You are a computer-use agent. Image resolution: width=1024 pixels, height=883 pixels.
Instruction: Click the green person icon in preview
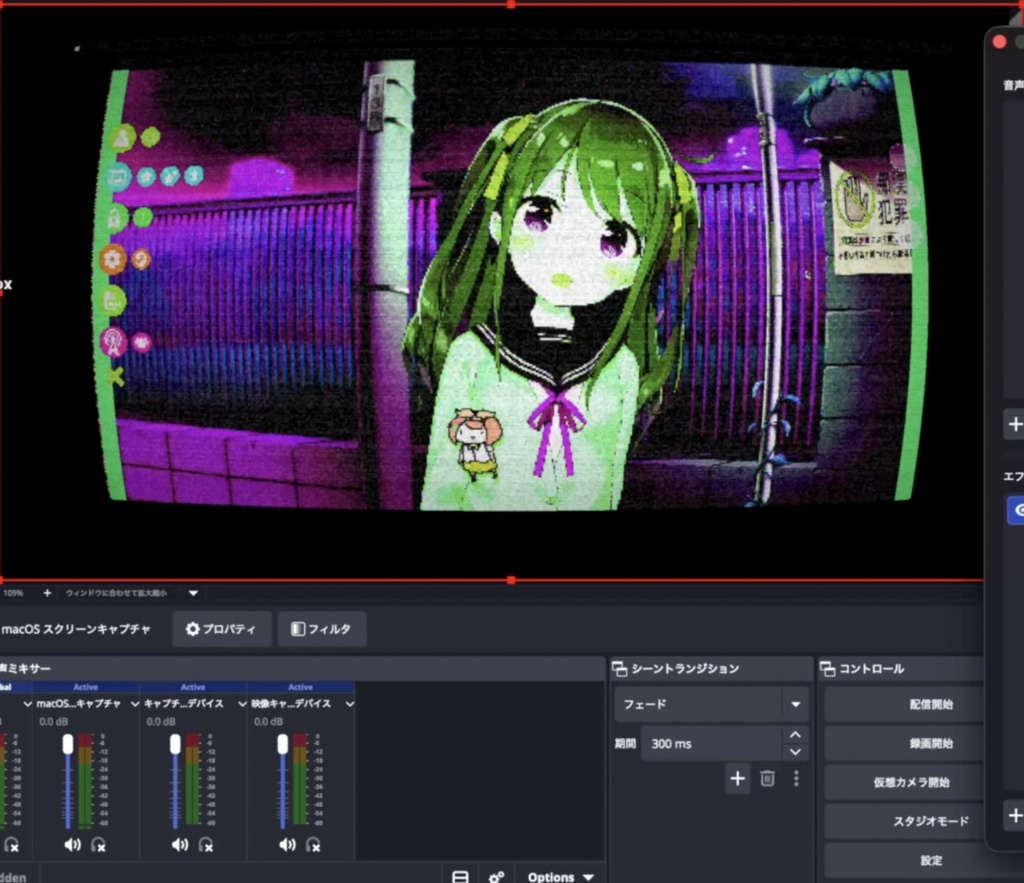point(122,138)
